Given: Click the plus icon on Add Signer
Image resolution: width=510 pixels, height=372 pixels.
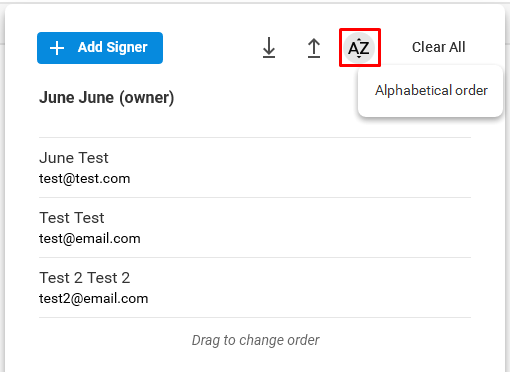Looking at the screenshot, I should pyautogui.click(x=57, y=48).
